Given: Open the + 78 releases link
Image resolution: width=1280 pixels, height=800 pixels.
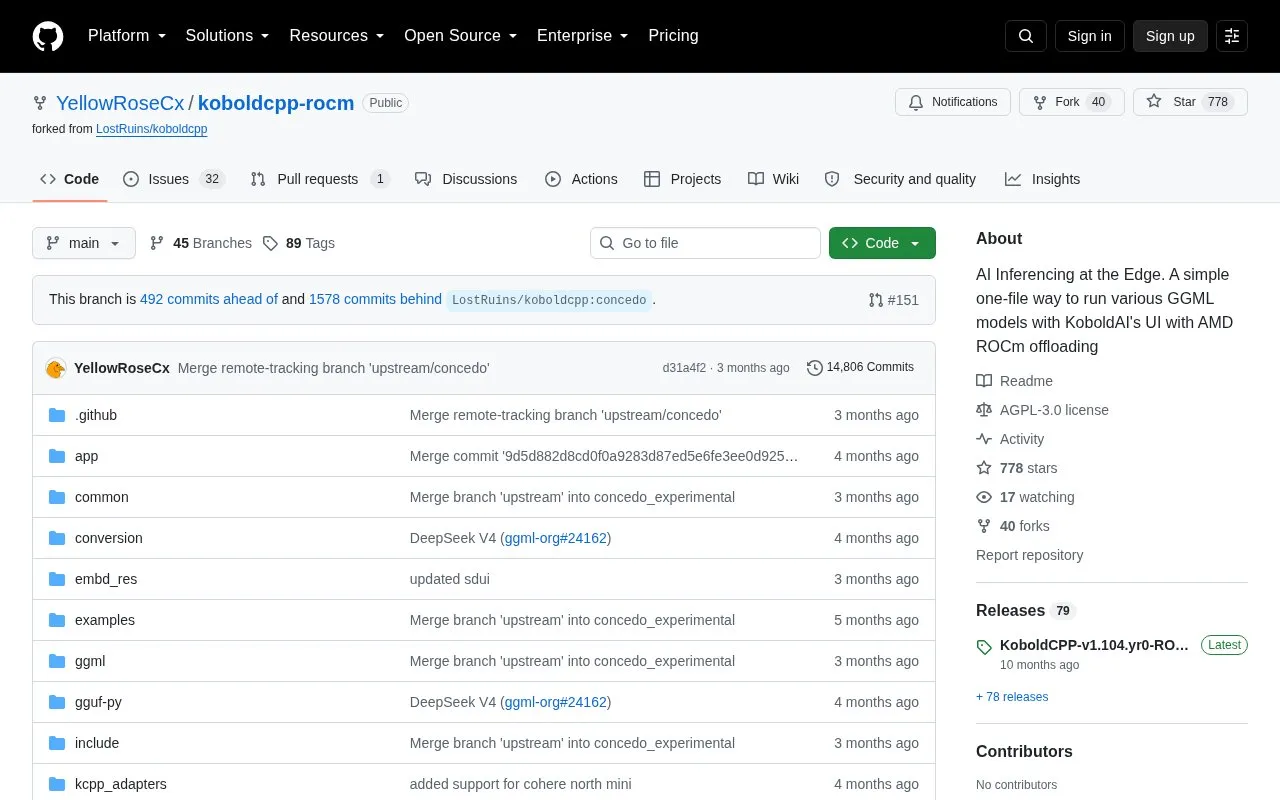Looking at the screenshot, I should pos(1012,697).
